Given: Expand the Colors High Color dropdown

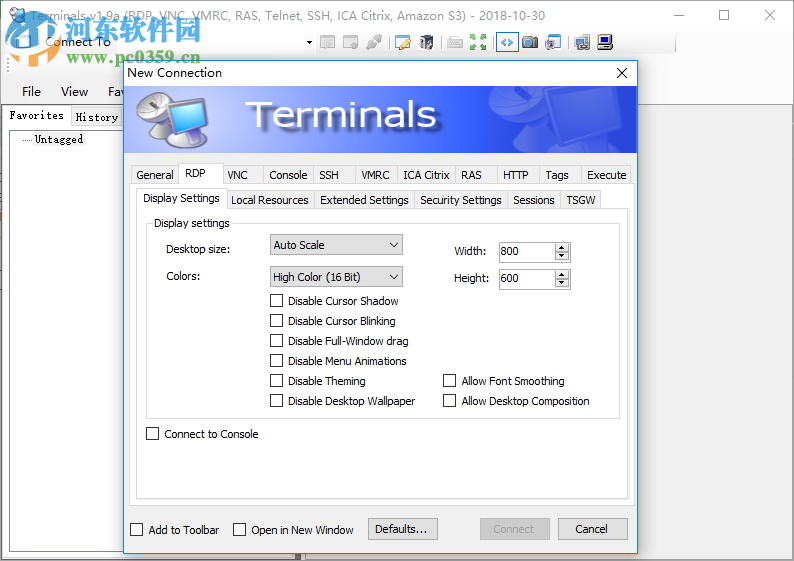Looking at the screenshot, I should [336, 277].
